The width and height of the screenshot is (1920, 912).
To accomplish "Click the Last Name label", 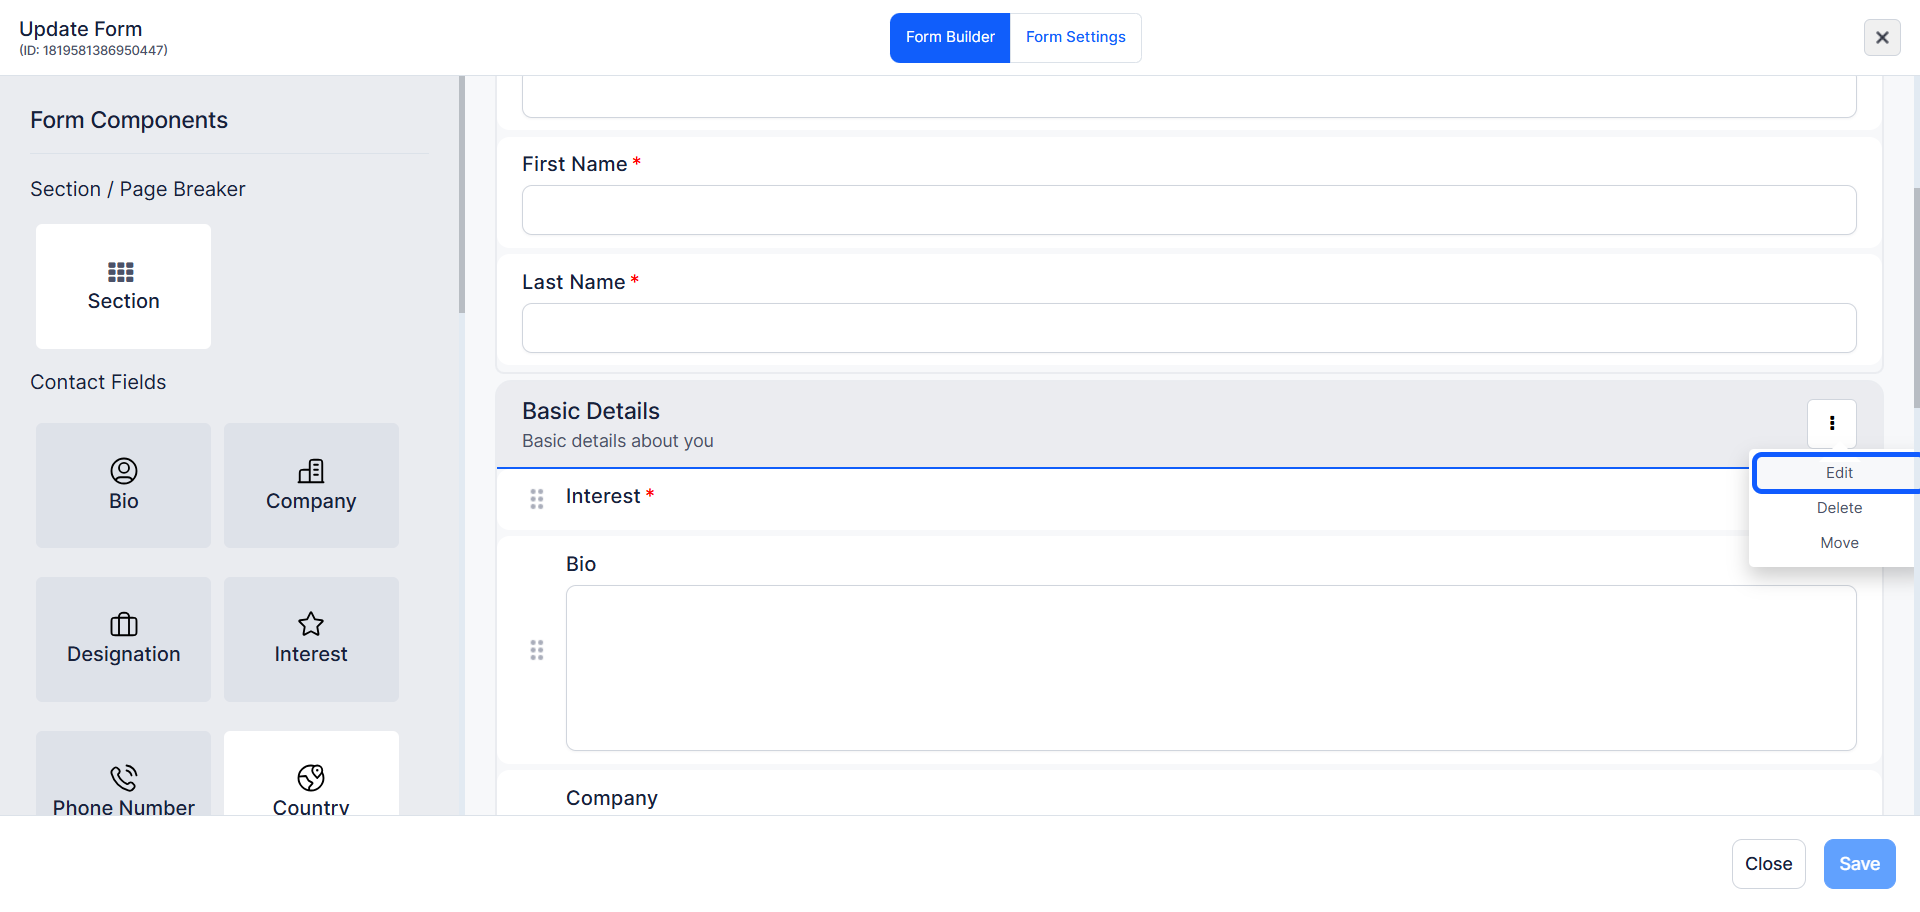I will click(x=574, y=282).
